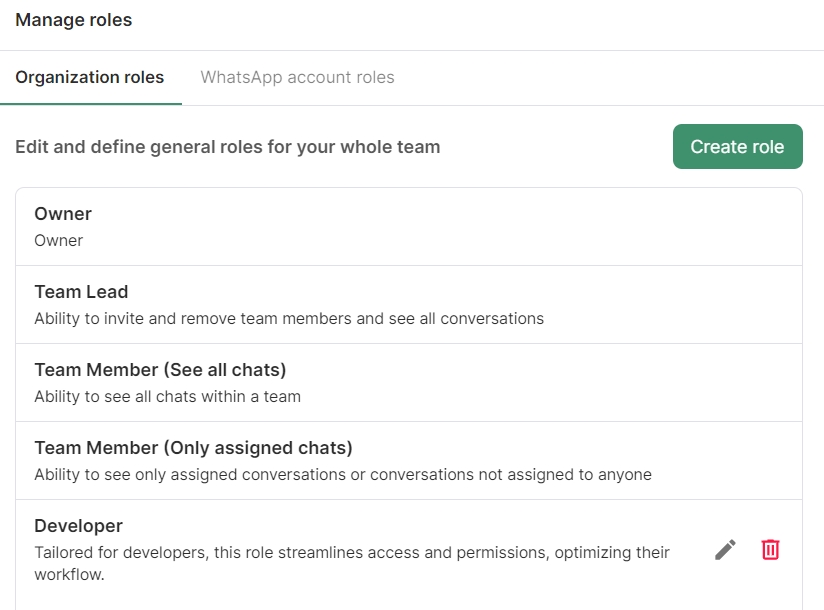The width and height of the screenshot is (824, 610).
Task: Edit the Developer role with pencil icon
Action: pos(725,549)
